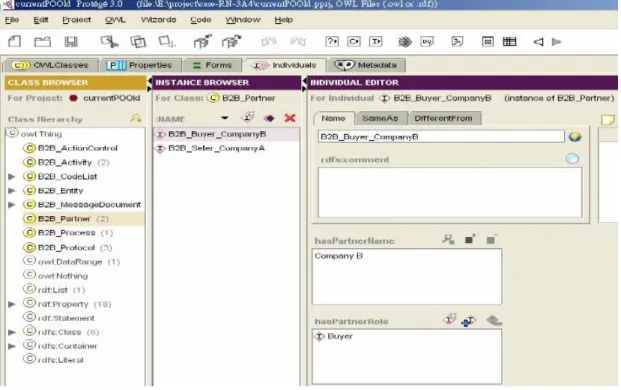Switch to the Forms tab
Image resolution: width=621 pixels, height=390 pixels.
pos(213,65)
